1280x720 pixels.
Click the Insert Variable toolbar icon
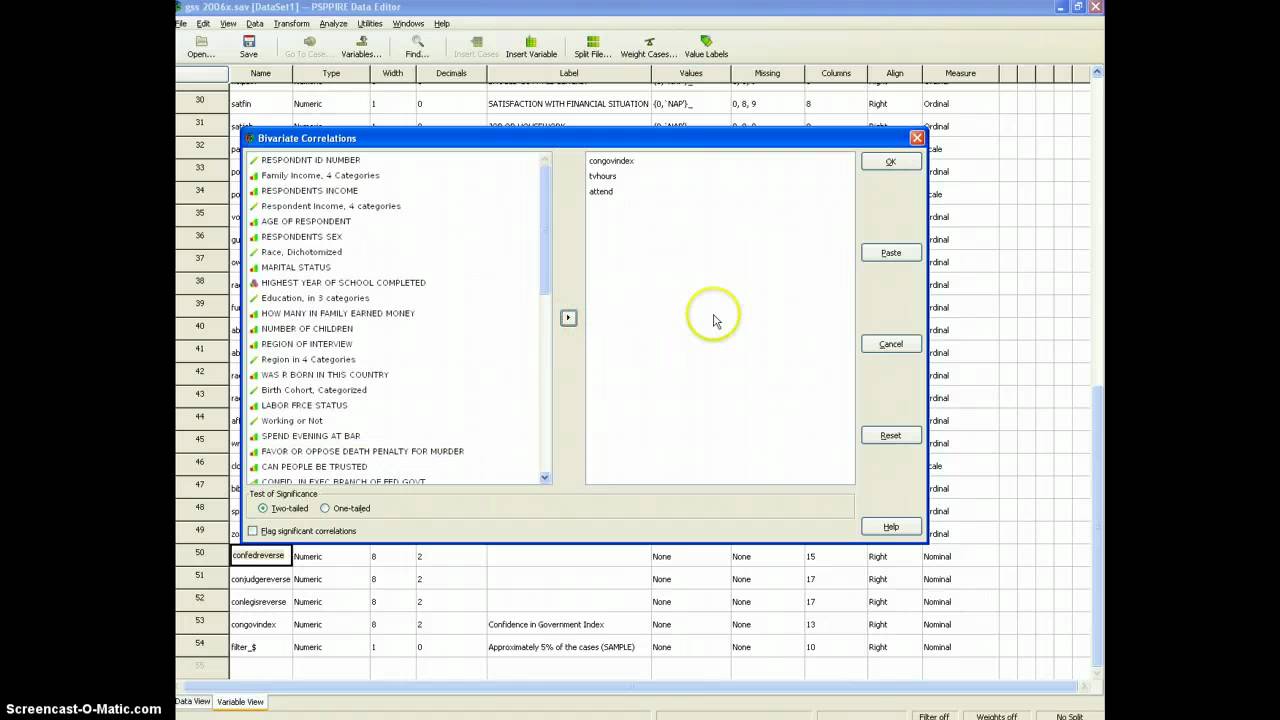pyautogui.click(x=531, y=47)
